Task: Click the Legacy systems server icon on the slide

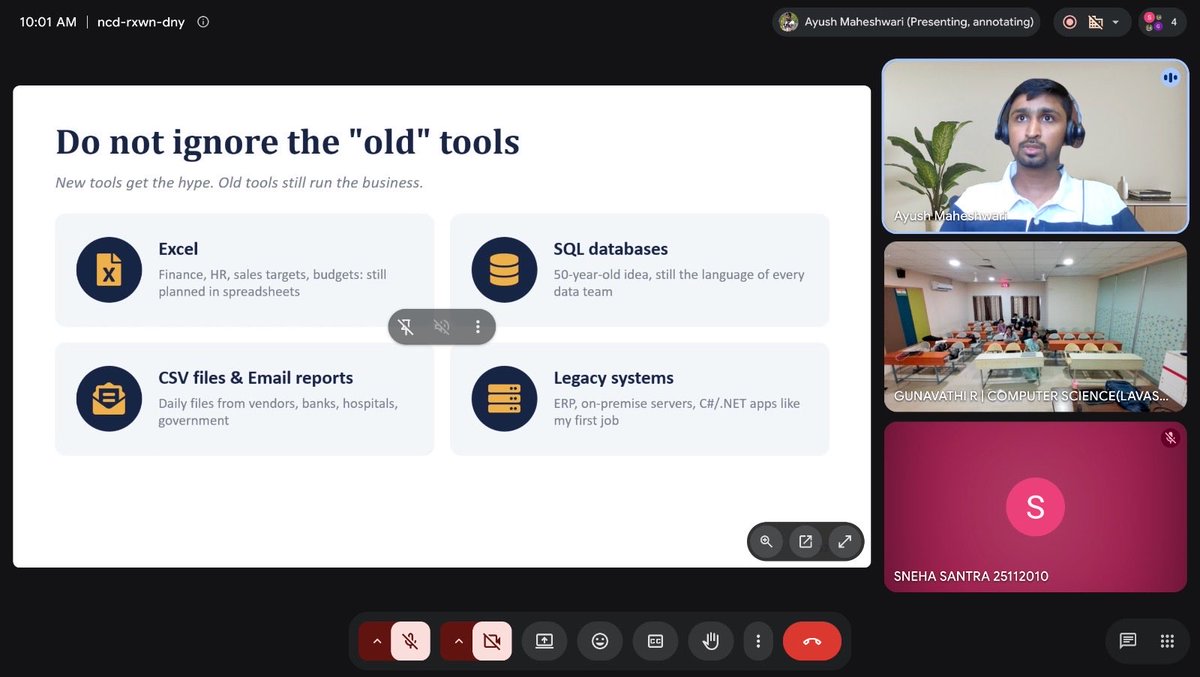Action: (505, 399)
